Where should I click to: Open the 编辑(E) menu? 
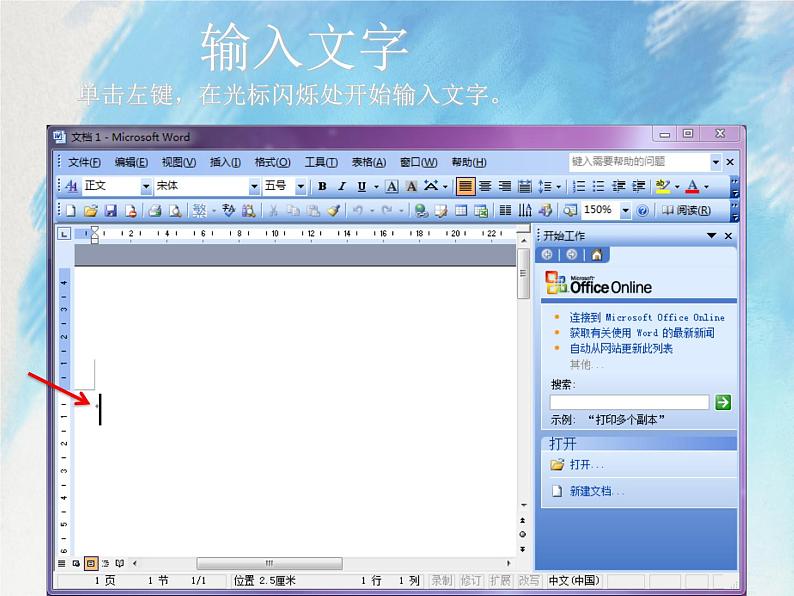pos(131,163)
